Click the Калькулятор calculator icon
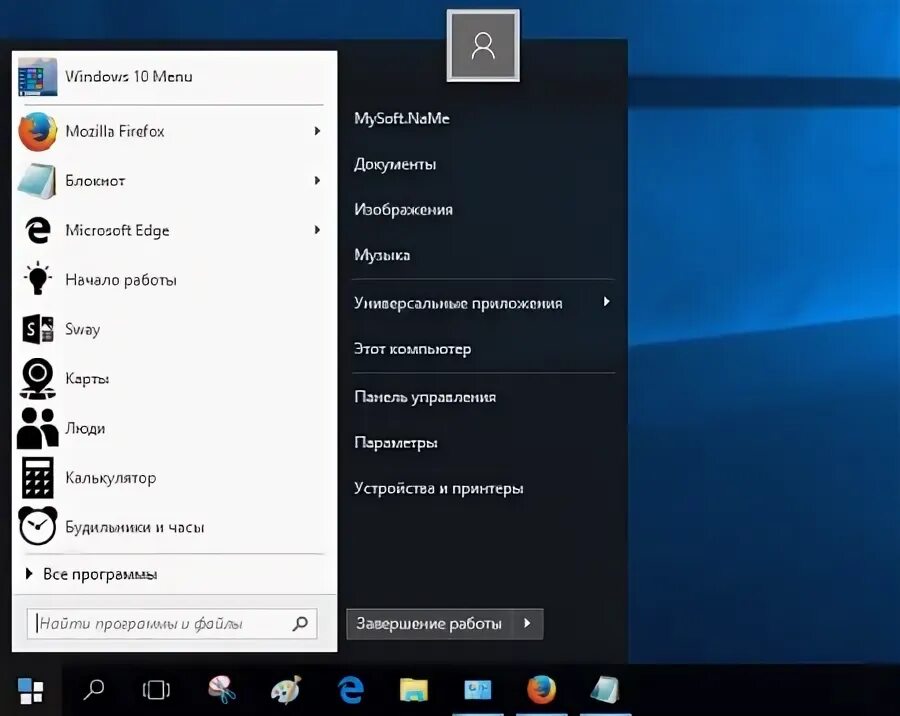 [38, 478]
